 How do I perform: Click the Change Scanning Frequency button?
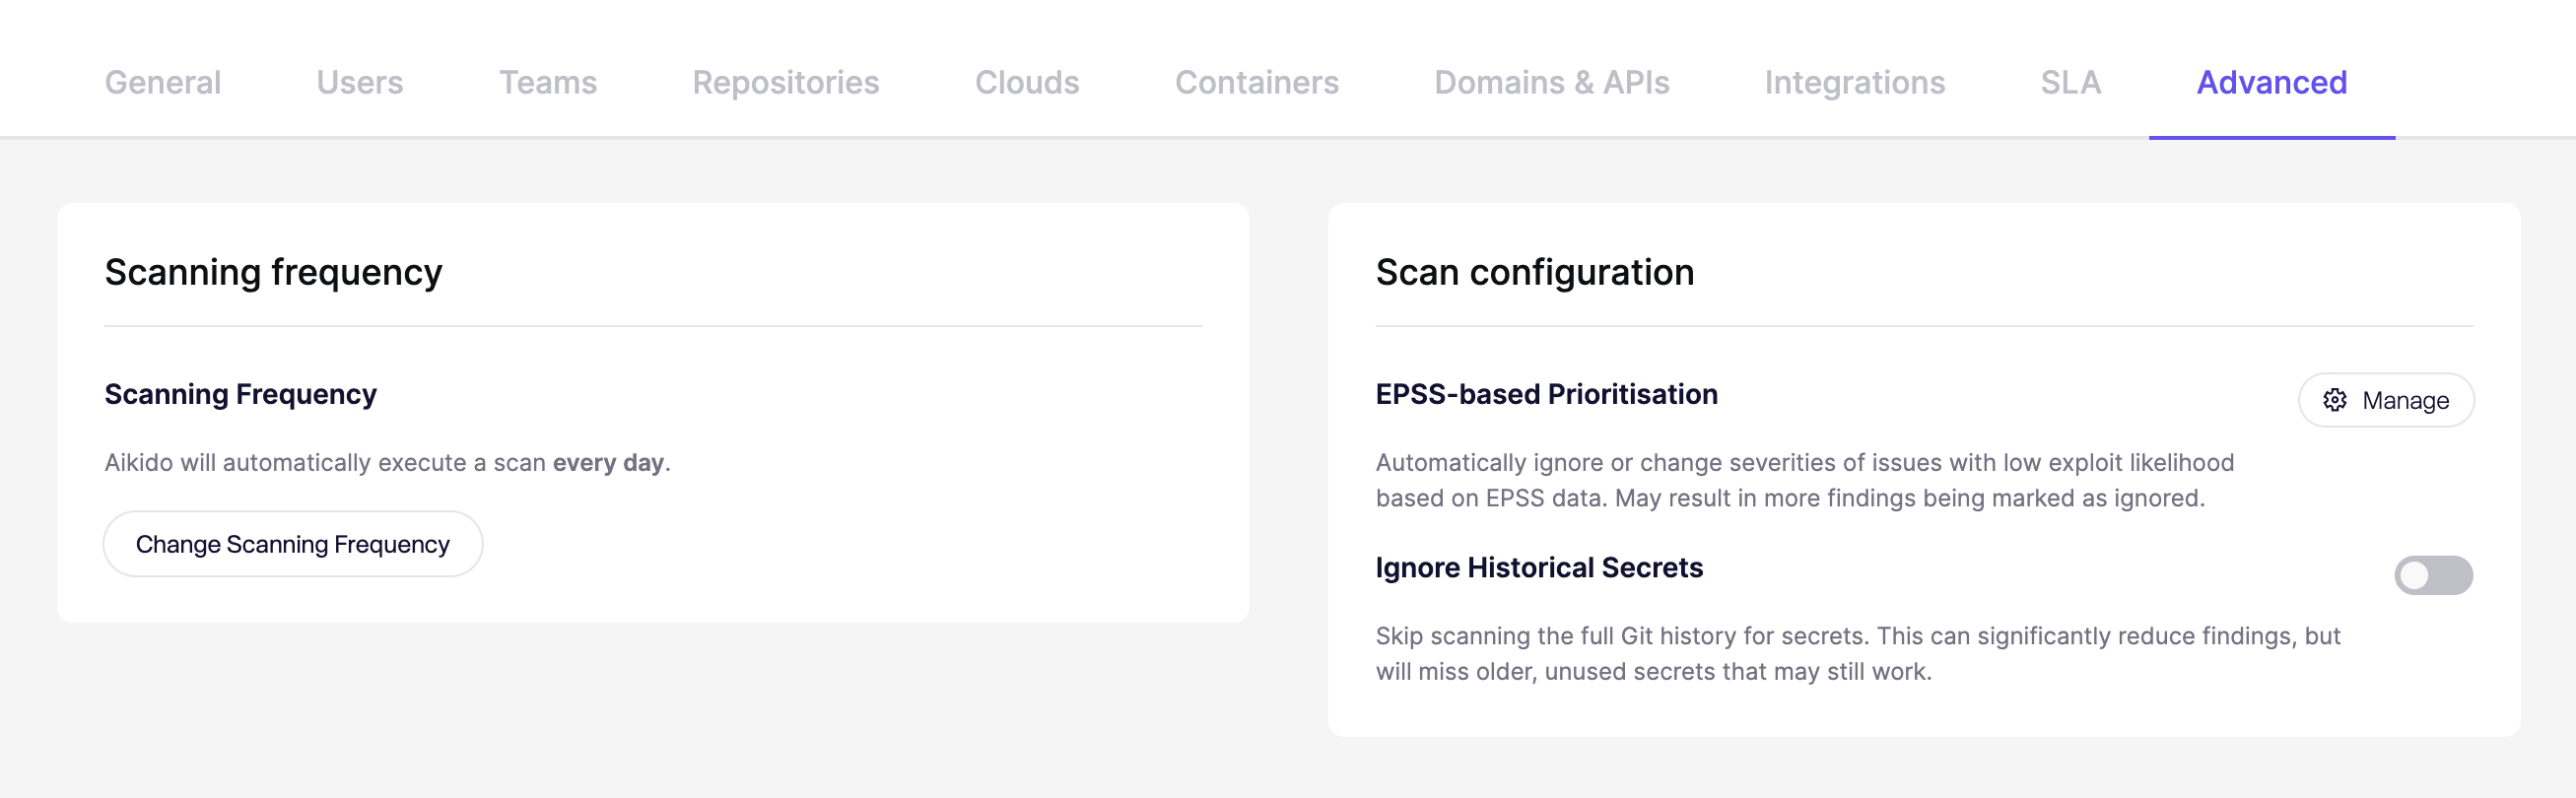point(293,544)
